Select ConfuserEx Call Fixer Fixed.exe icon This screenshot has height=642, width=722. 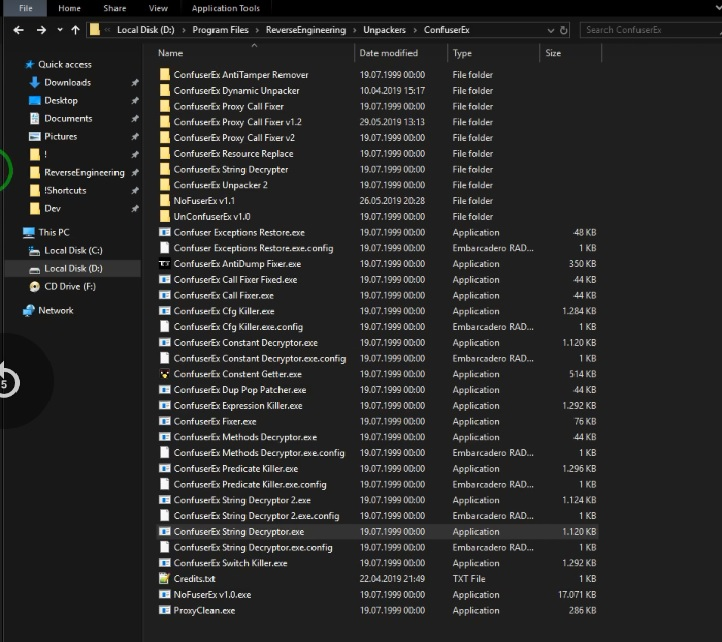(x=164, y=280)
